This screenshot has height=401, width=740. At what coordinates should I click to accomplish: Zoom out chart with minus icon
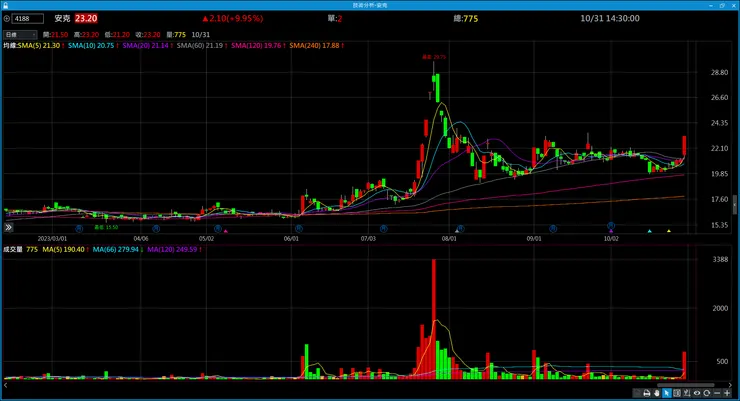coord(717,393)
